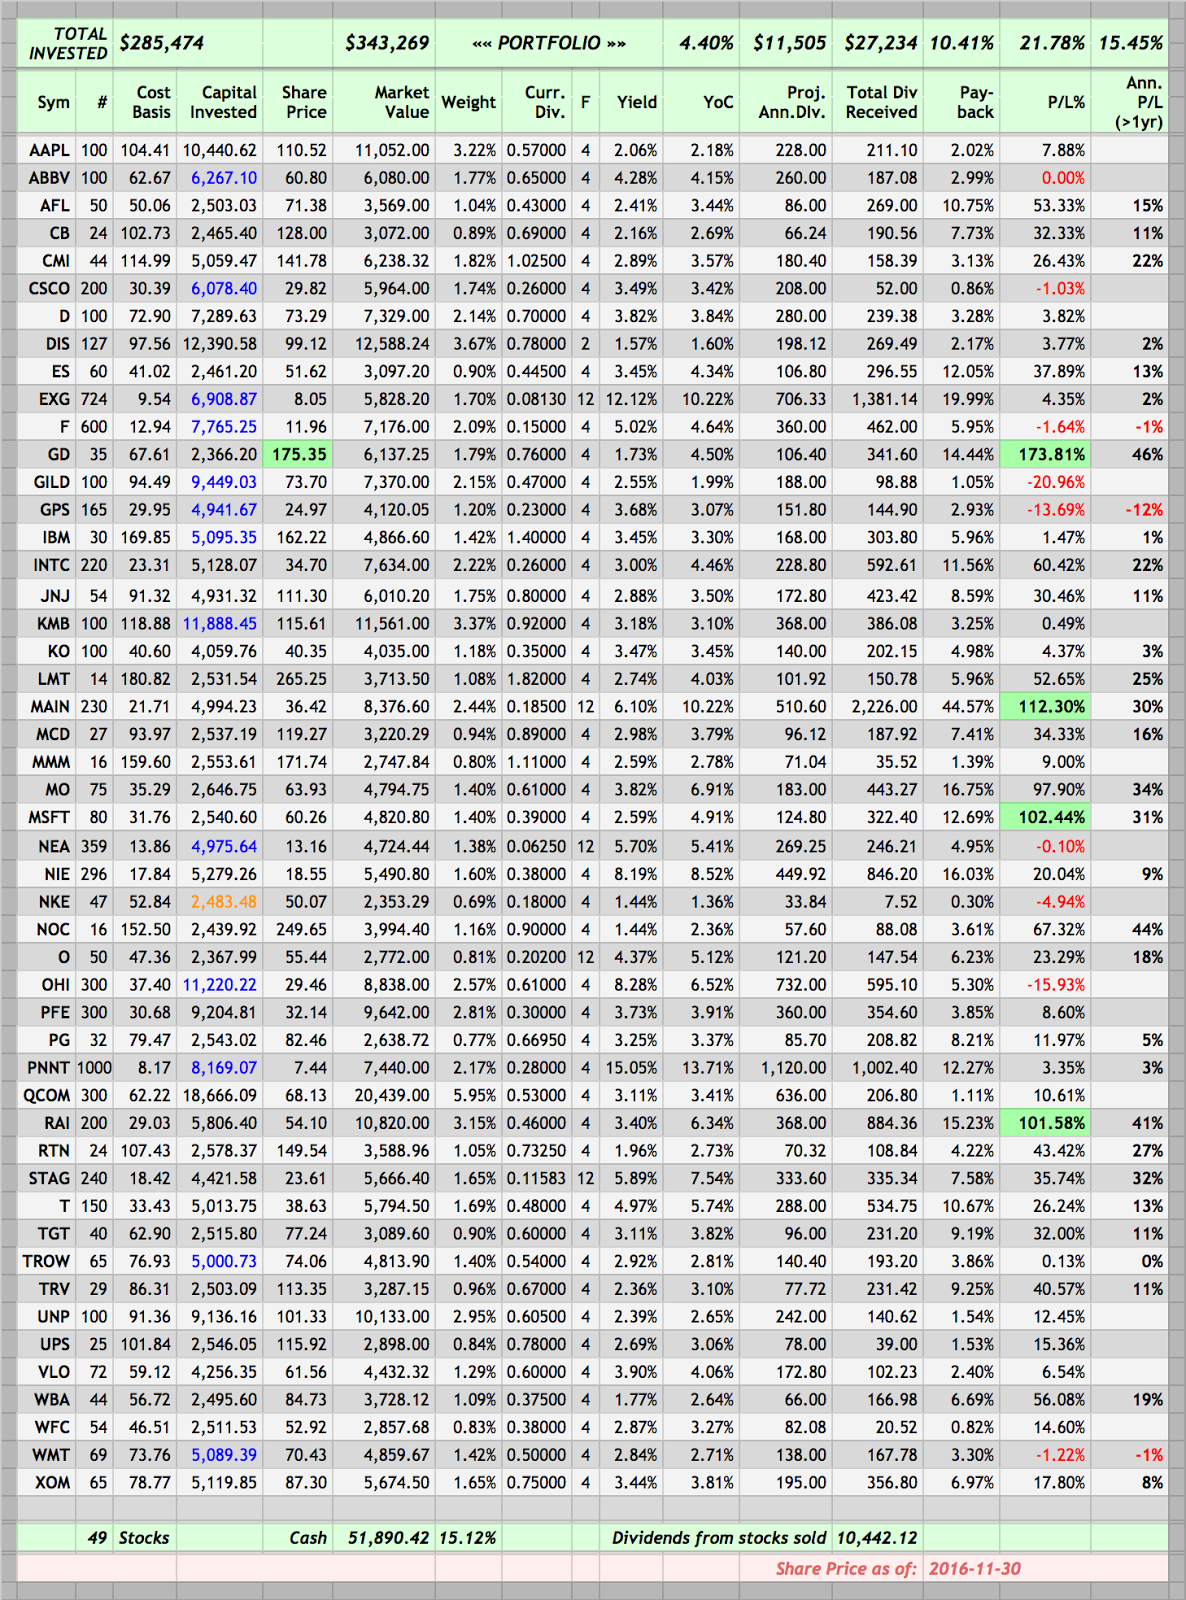
Task: Select the # shares column header
Action: point(95,102)
